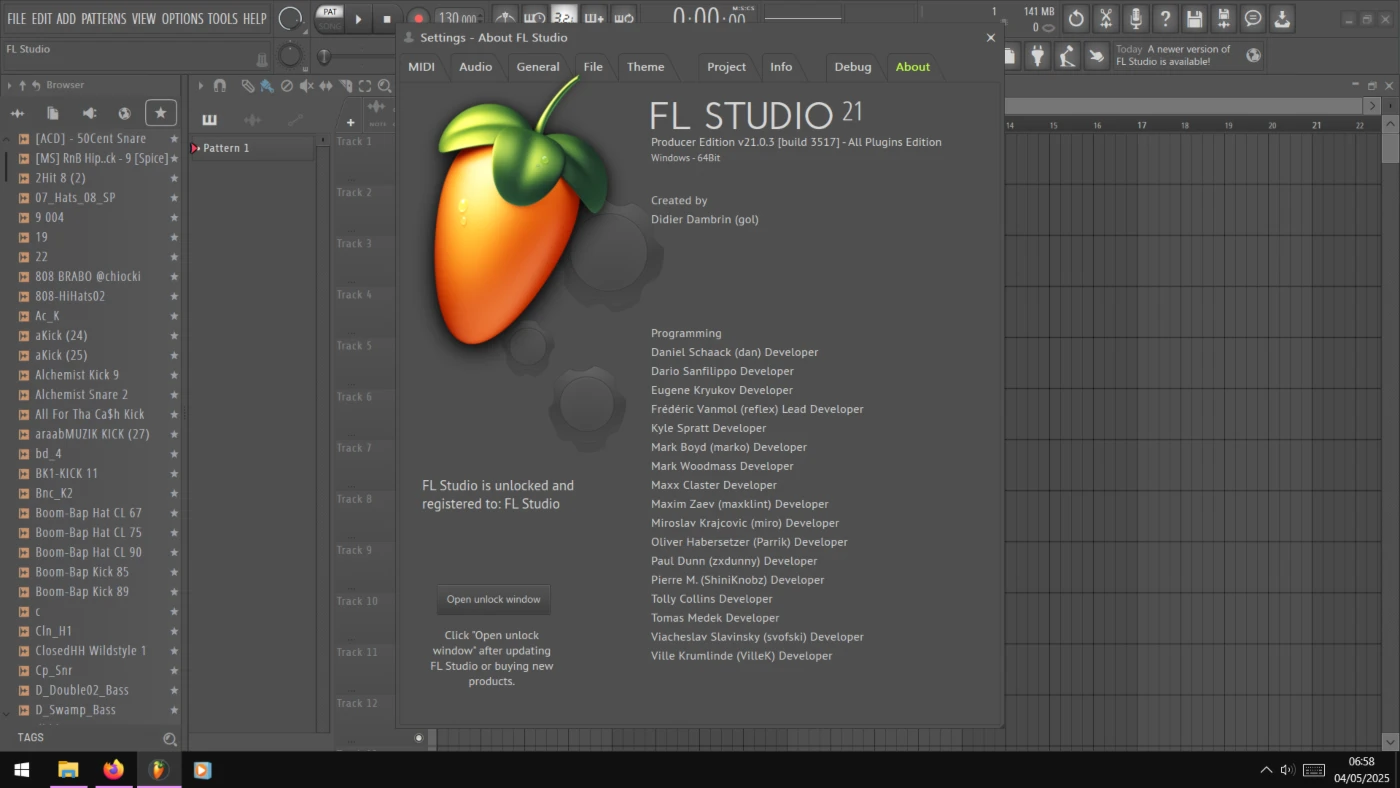The width and height of the screenshot is (1400, 788).
Task: Select the Paint brush tool in playlist
Action: 266,86
